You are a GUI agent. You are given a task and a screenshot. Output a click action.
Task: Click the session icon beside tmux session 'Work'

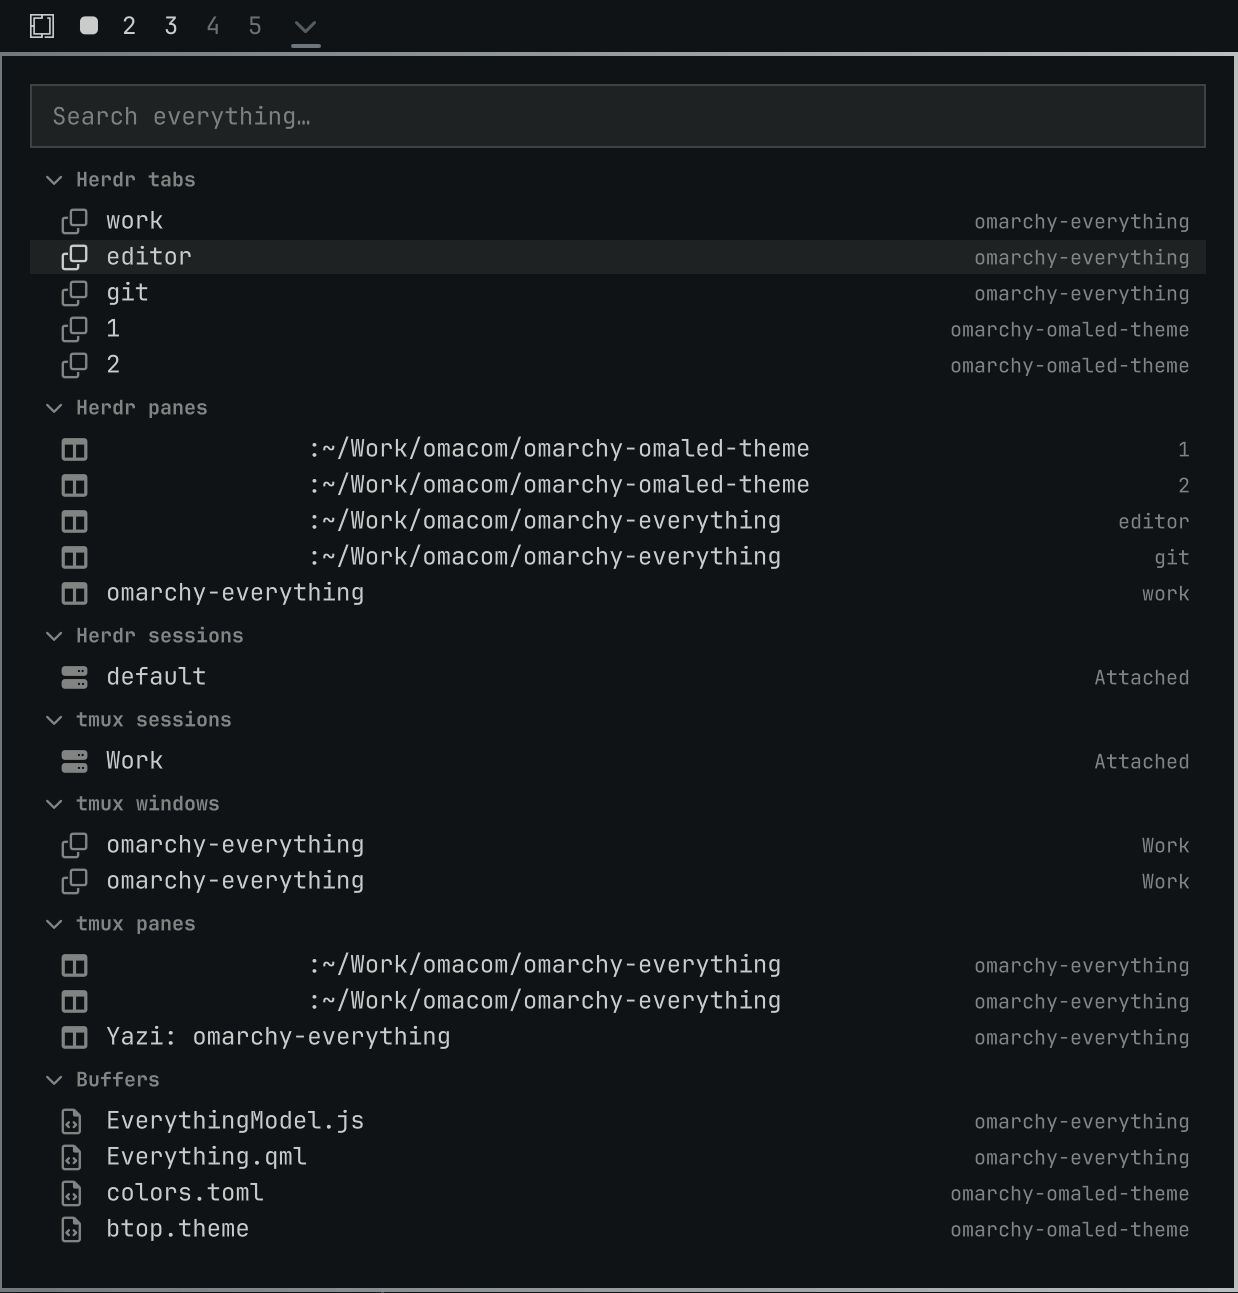tap(75, 762)
